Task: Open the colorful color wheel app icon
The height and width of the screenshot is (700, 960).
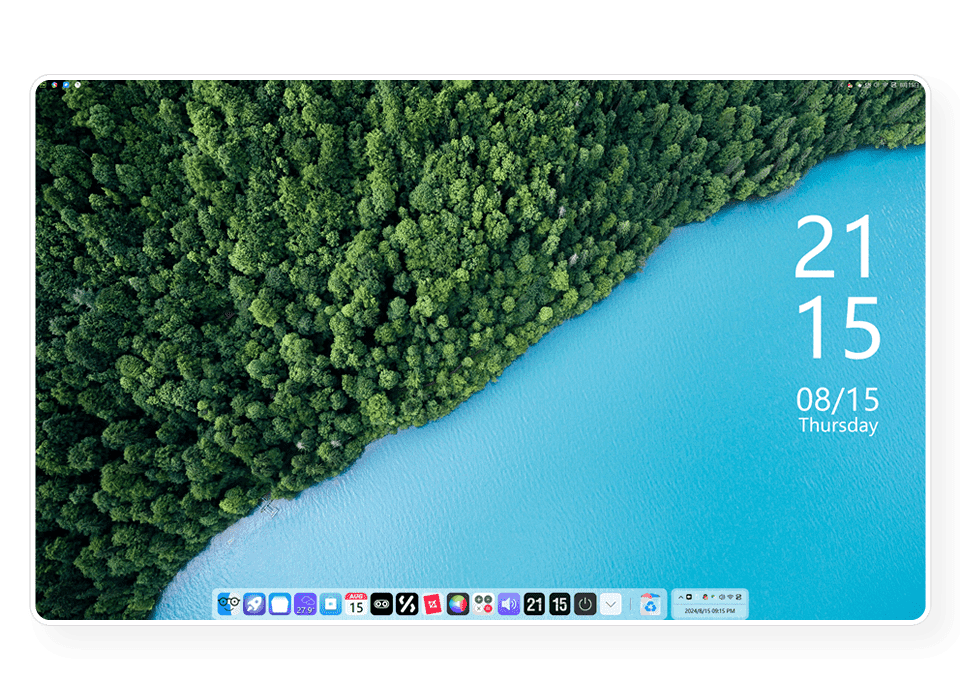Action: [458, 604]
